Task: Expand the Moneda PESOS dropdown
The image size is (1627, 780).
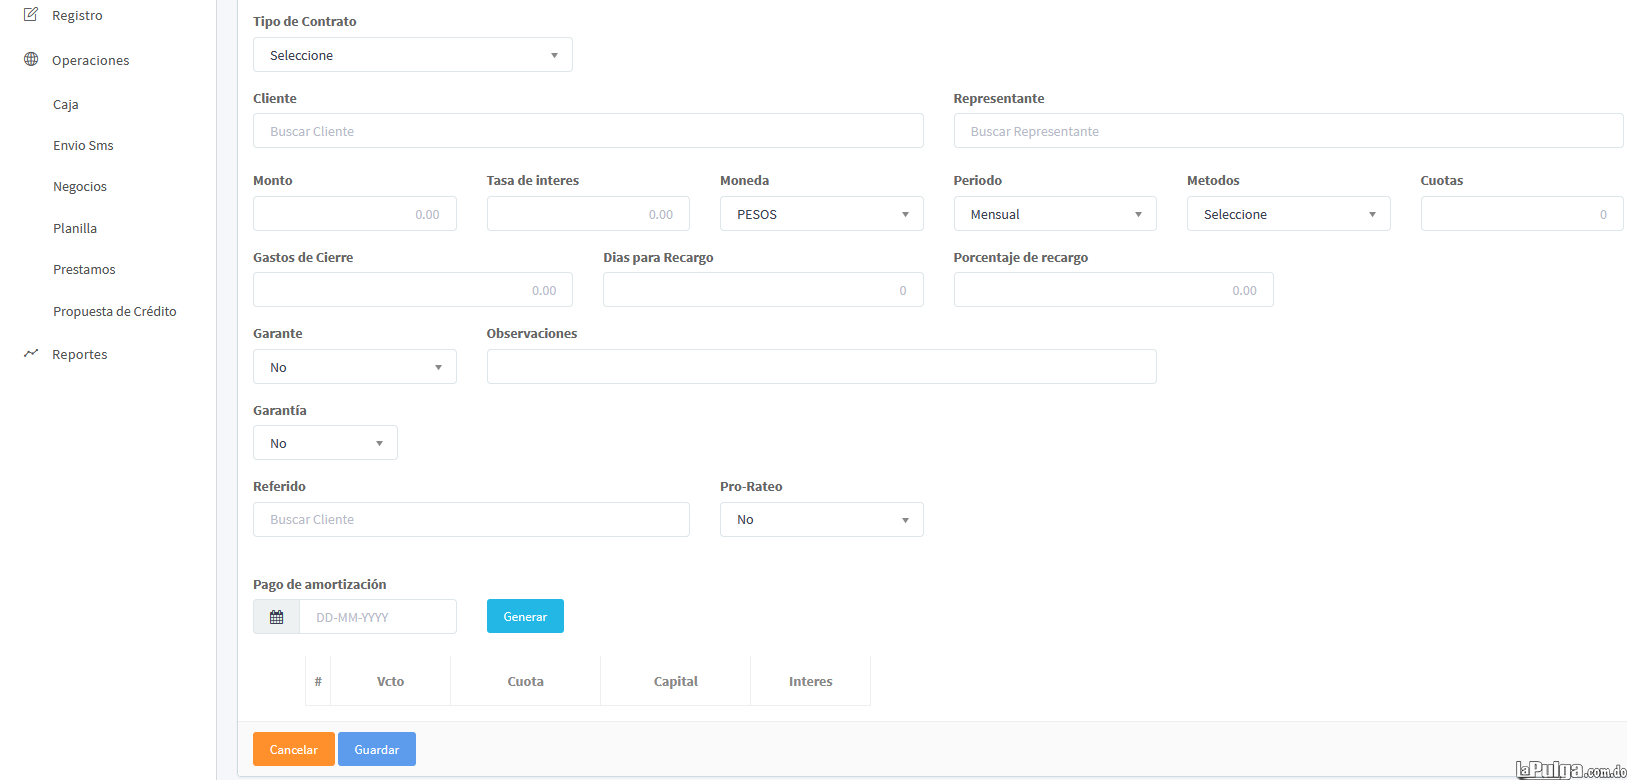Action: 822,214
